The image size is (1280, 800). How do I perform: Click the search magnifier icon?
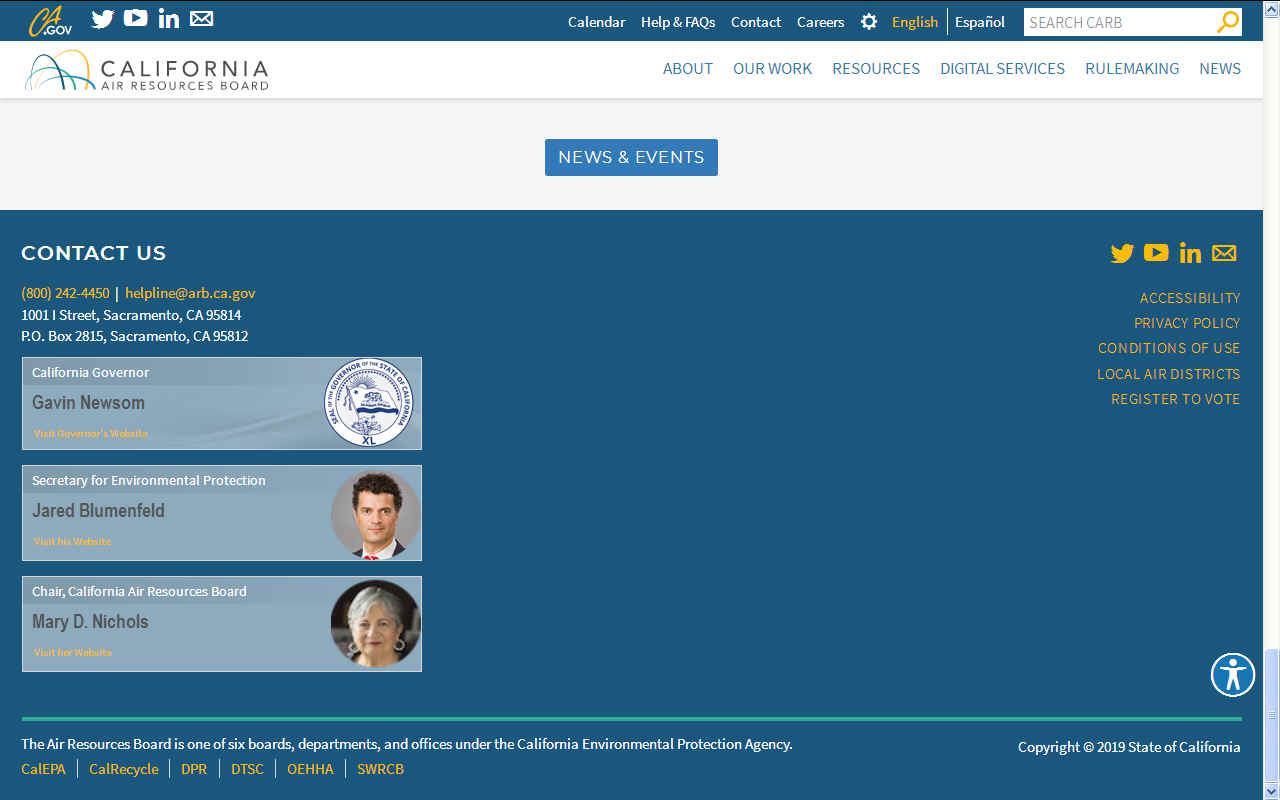coord(1228,22)
